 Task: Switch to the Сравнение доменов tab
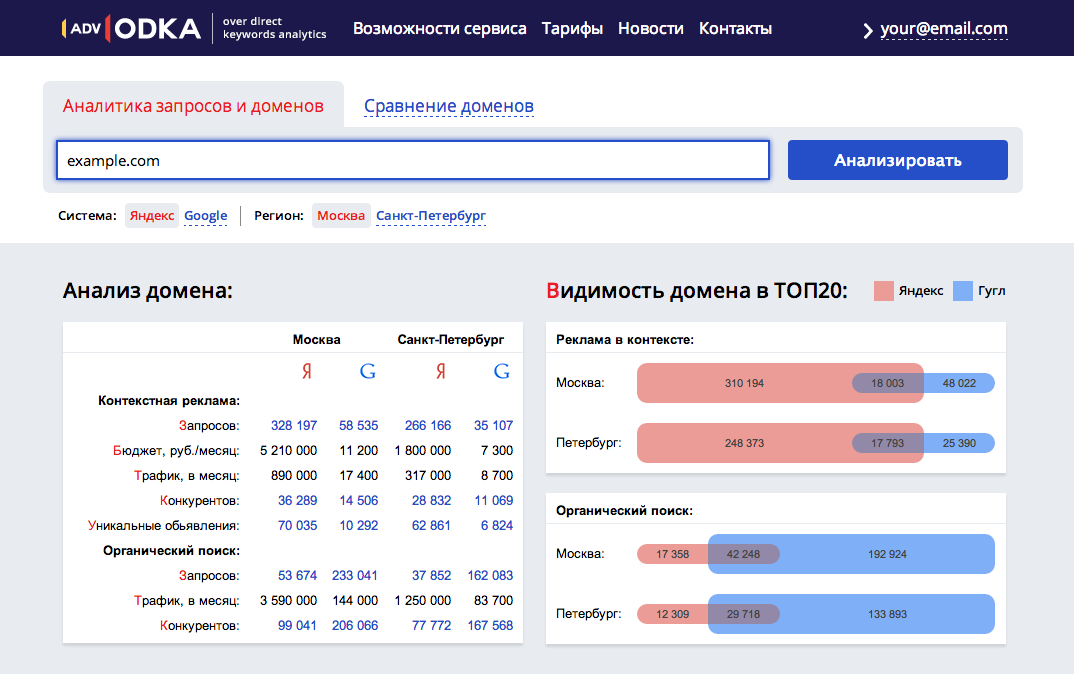point(448,106)
